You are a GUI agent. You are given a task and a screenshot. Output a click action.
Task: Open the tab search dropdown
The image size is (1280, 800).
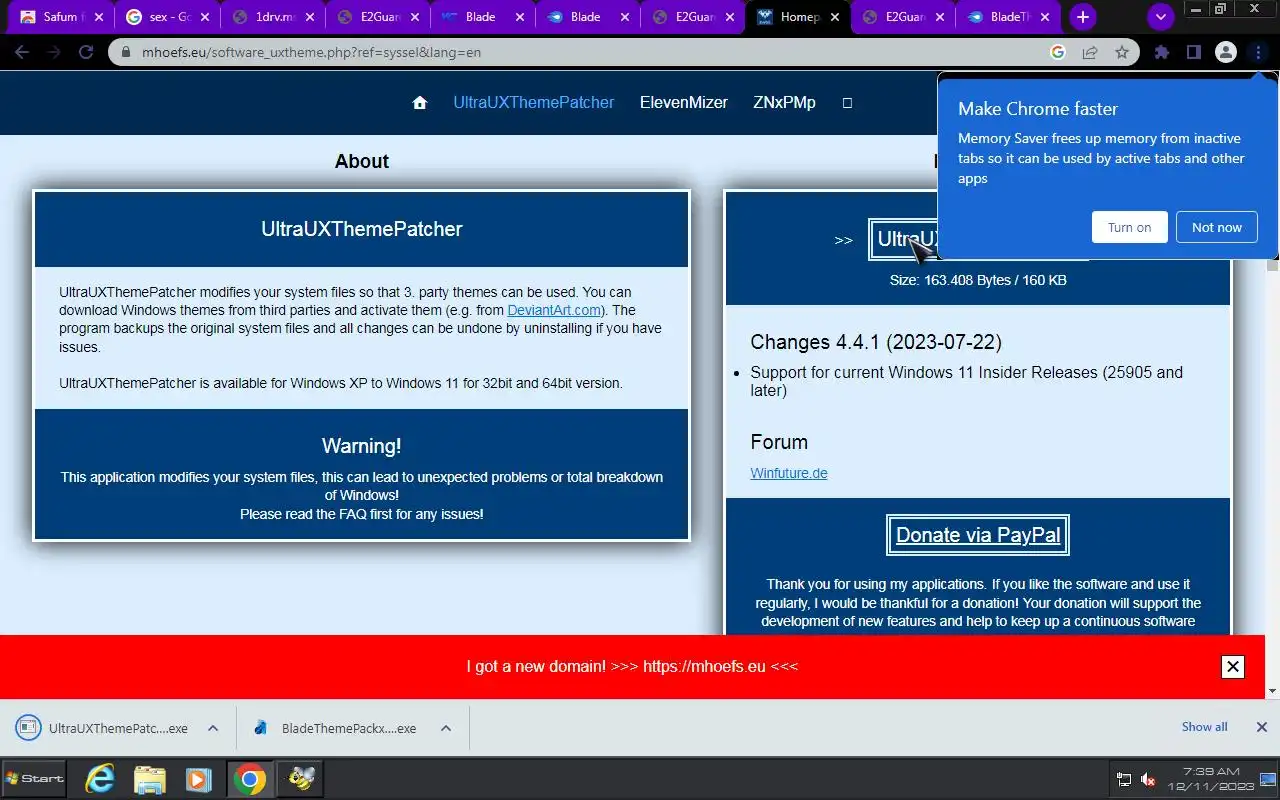click(1161, 17)
